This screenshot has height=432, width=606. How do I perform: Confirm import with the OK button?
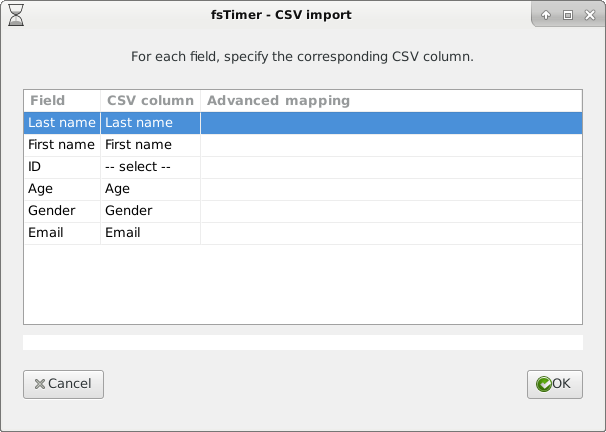(555, 384)
